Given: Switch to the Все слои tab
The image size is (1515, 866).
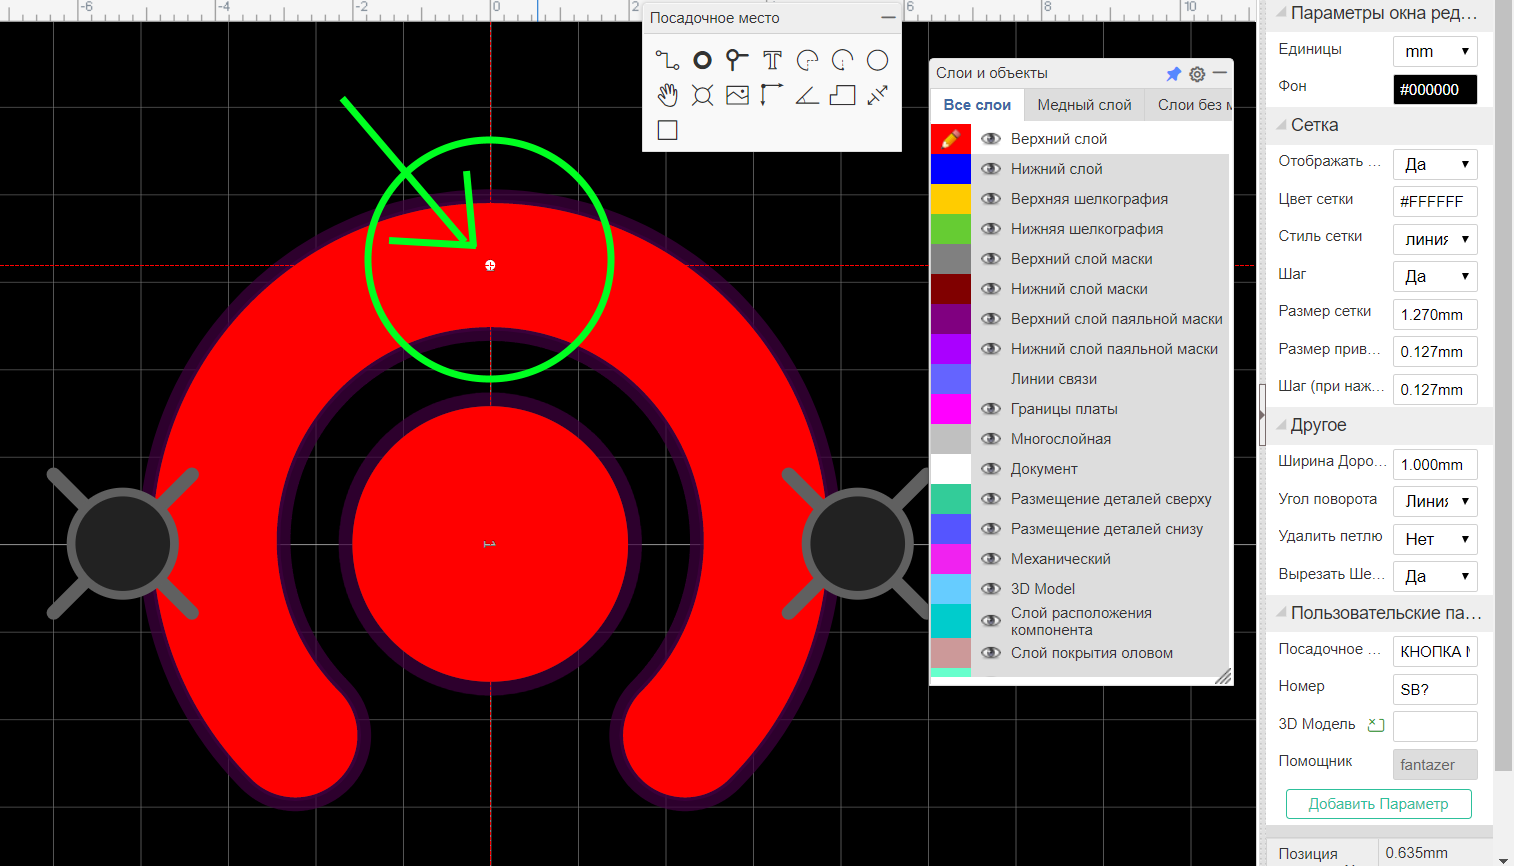Looking at the screenshot, I should pyautogui.click(x=977, y=105).
